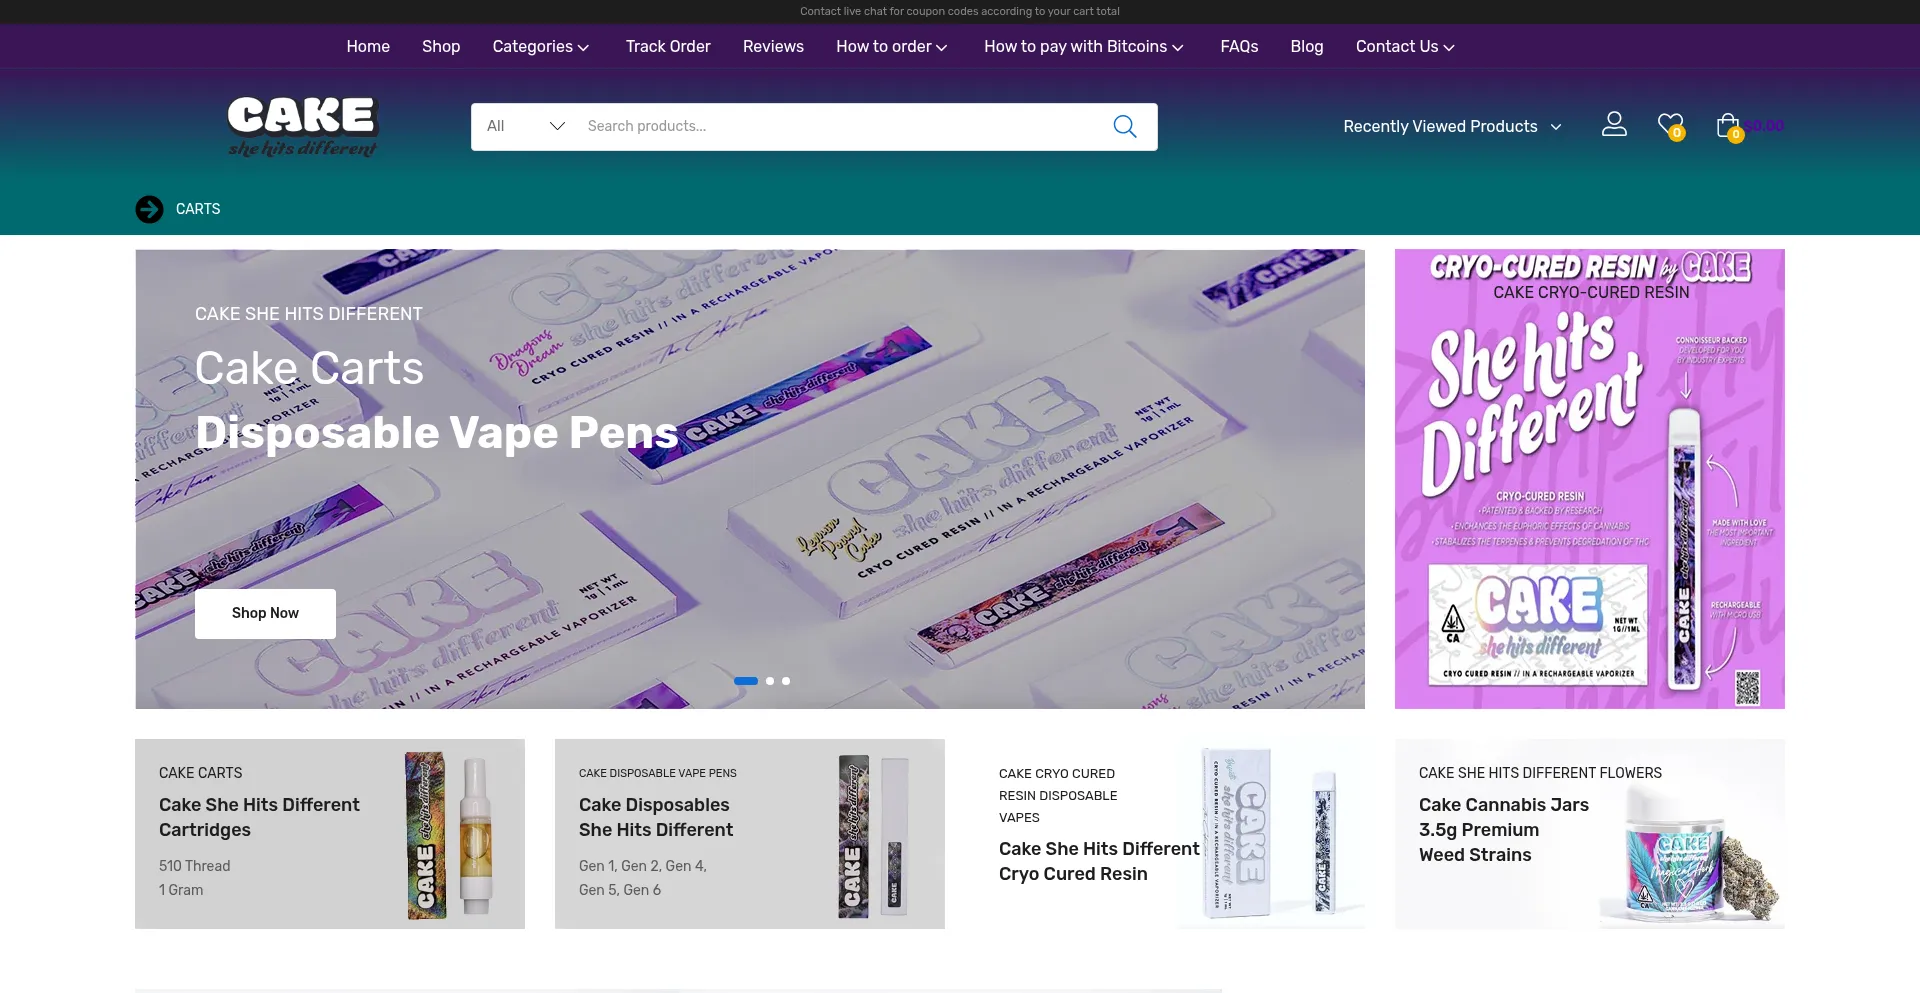
Task: Open the shopping bag cart icon
Action: tap(1727, 125)
